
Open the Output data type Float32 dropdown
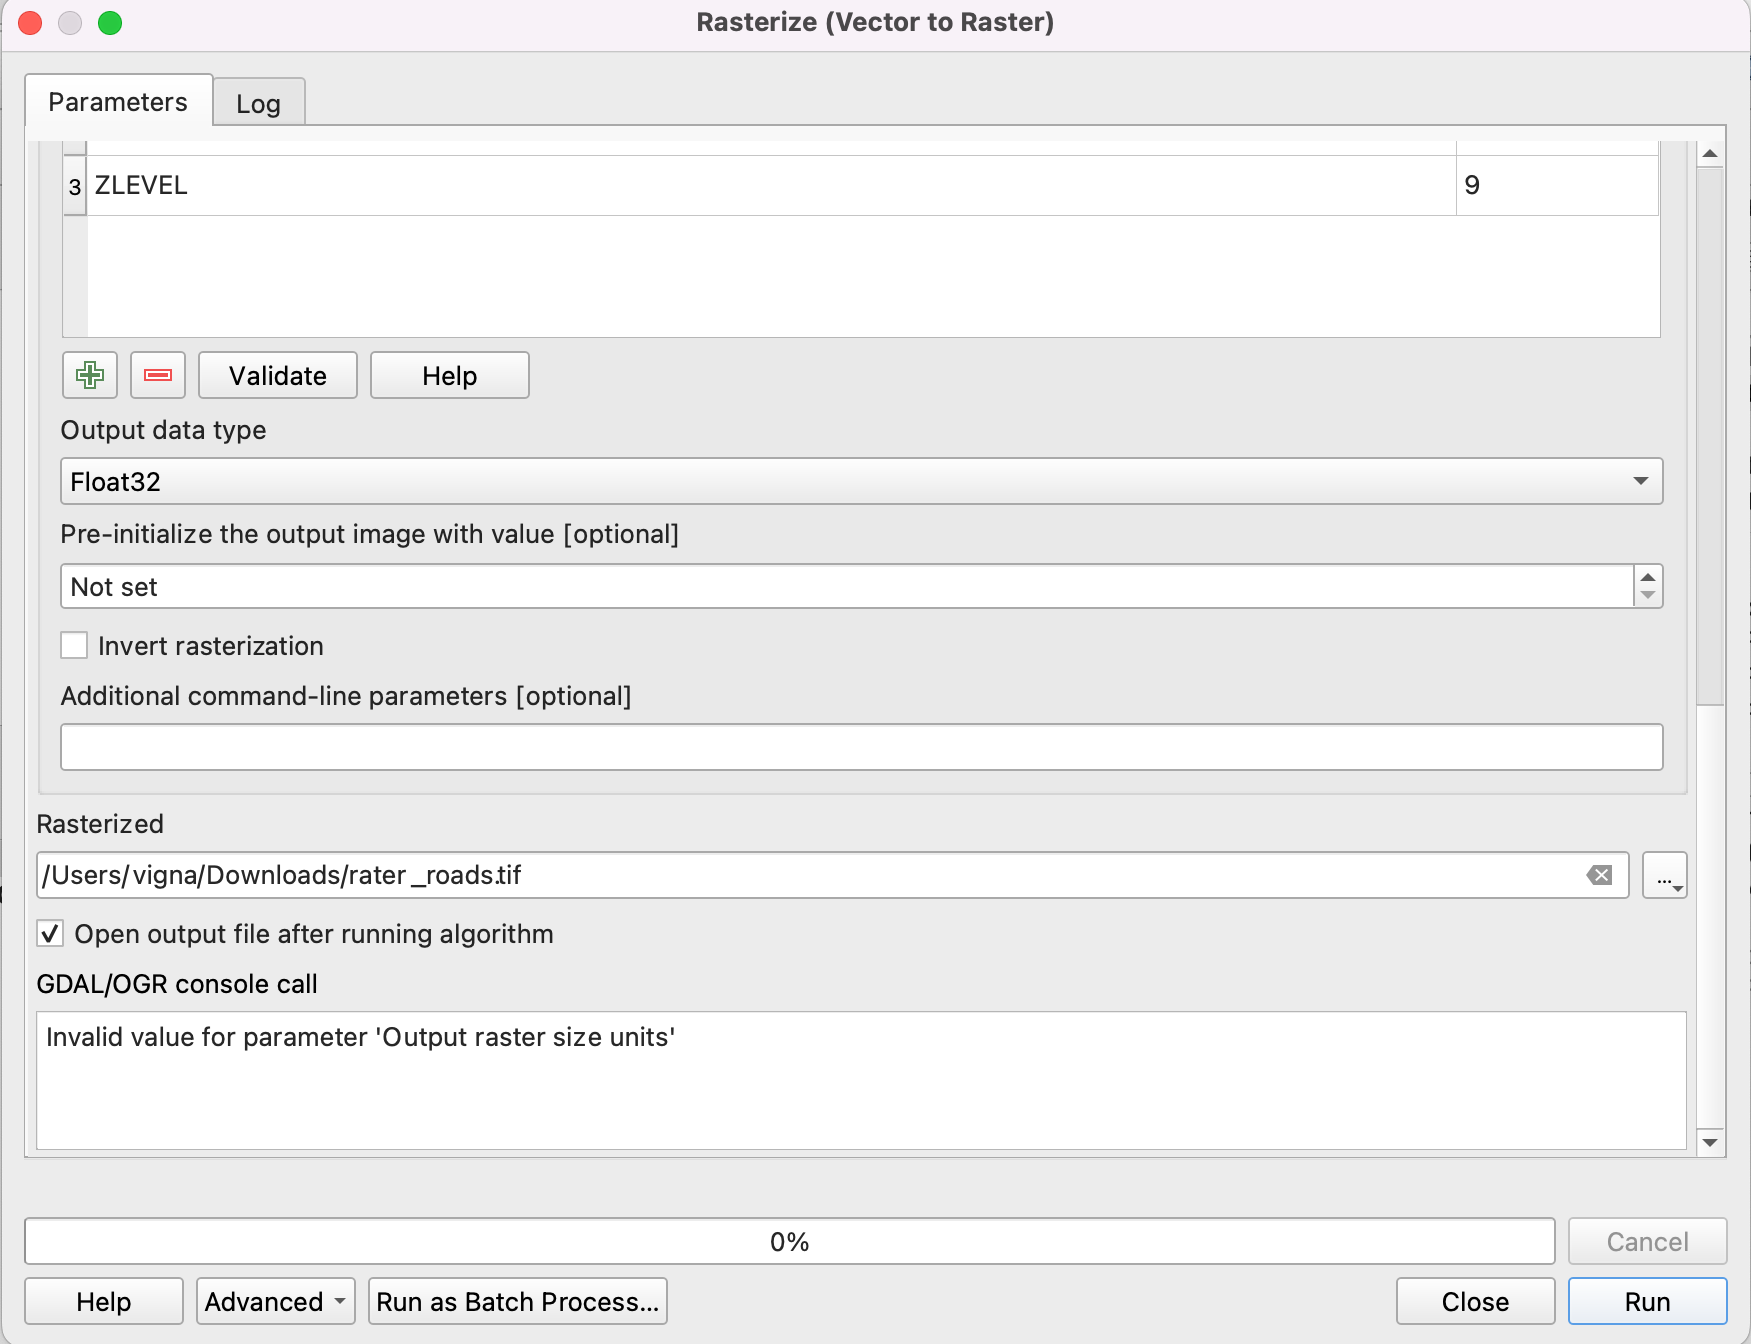(861, 481)
